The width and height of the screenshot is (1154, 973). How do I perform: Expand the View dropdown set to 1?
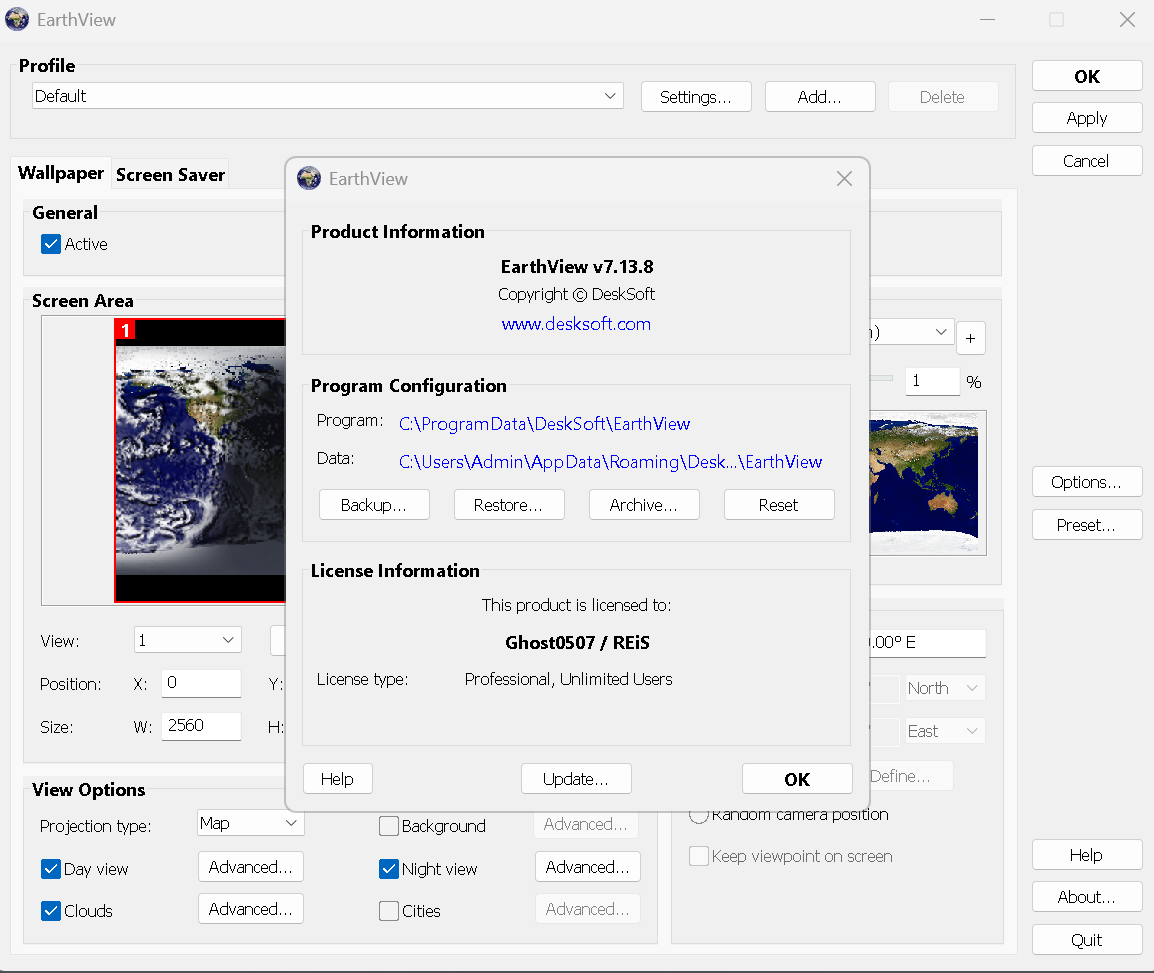coord(188,640)
